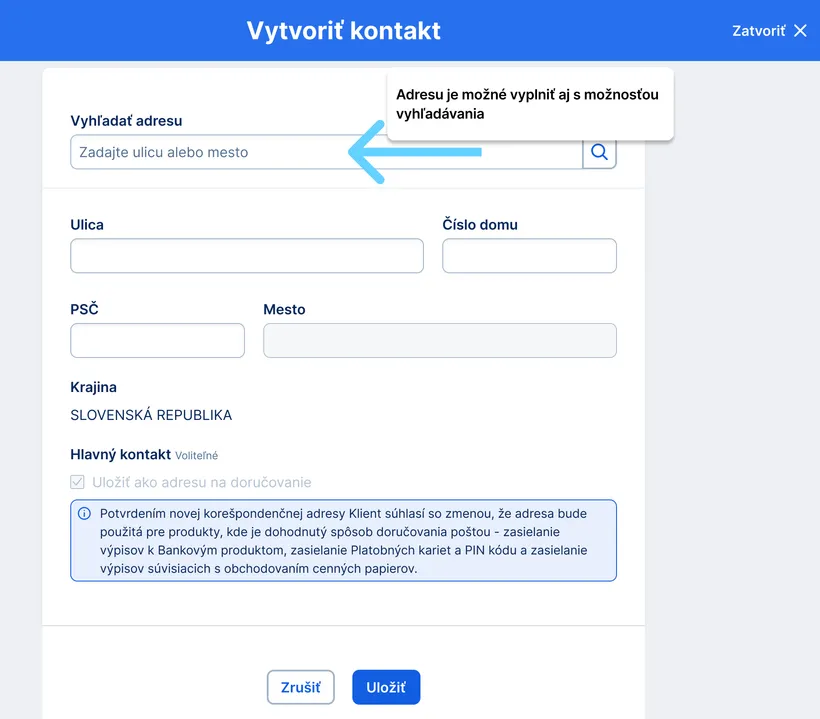Click the 'Ulica' input field
The width and height of the screenshot is (820, 719).
pyautogui.click(x=246, y=256)
